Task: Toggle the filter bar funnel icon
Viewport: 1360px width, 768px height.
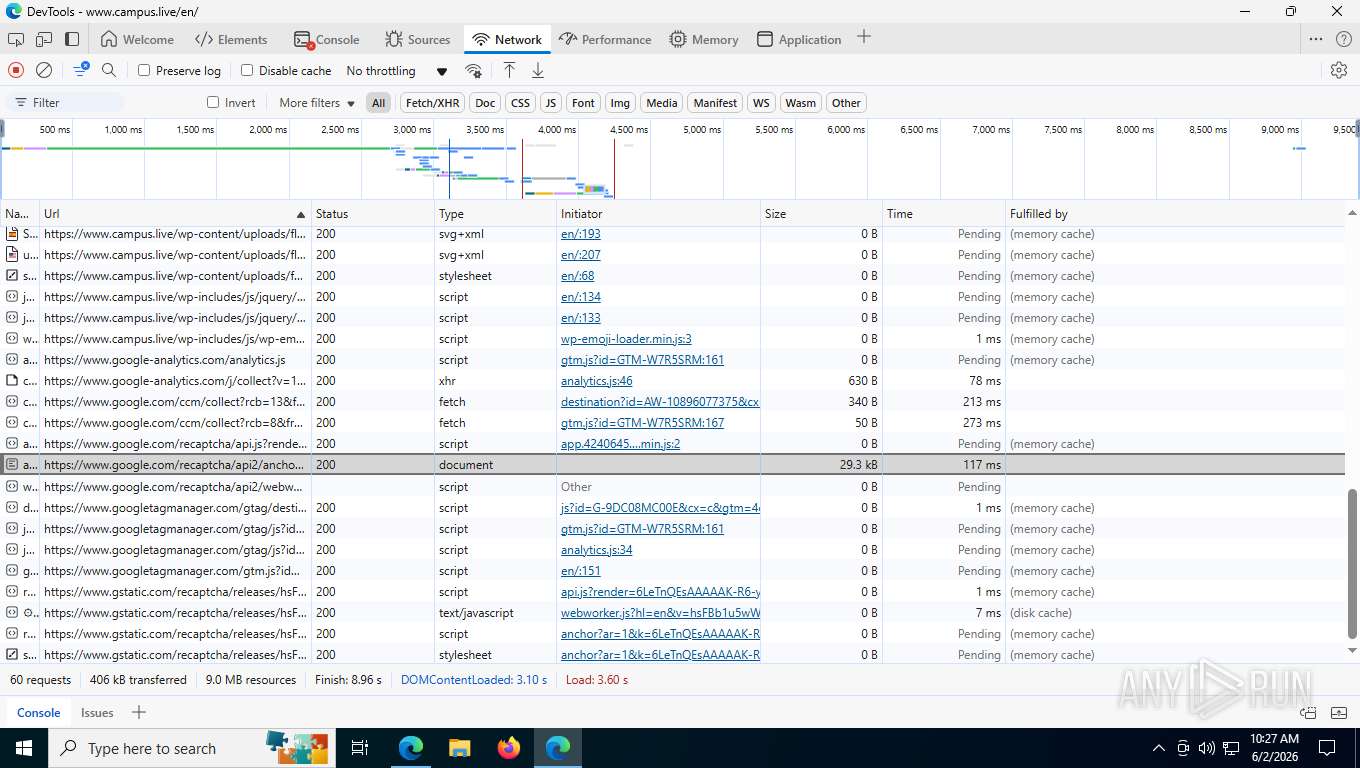Action: click(x=81, y=70)
